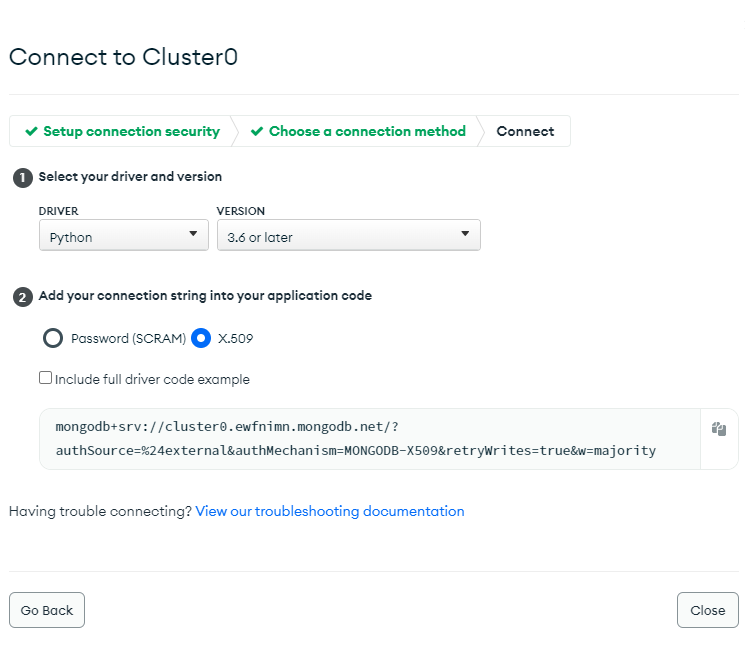Open the 3.6 or later version dropdown
This screenshot has height=654, width=745.
pyautogui.click(x=349, y=235)
